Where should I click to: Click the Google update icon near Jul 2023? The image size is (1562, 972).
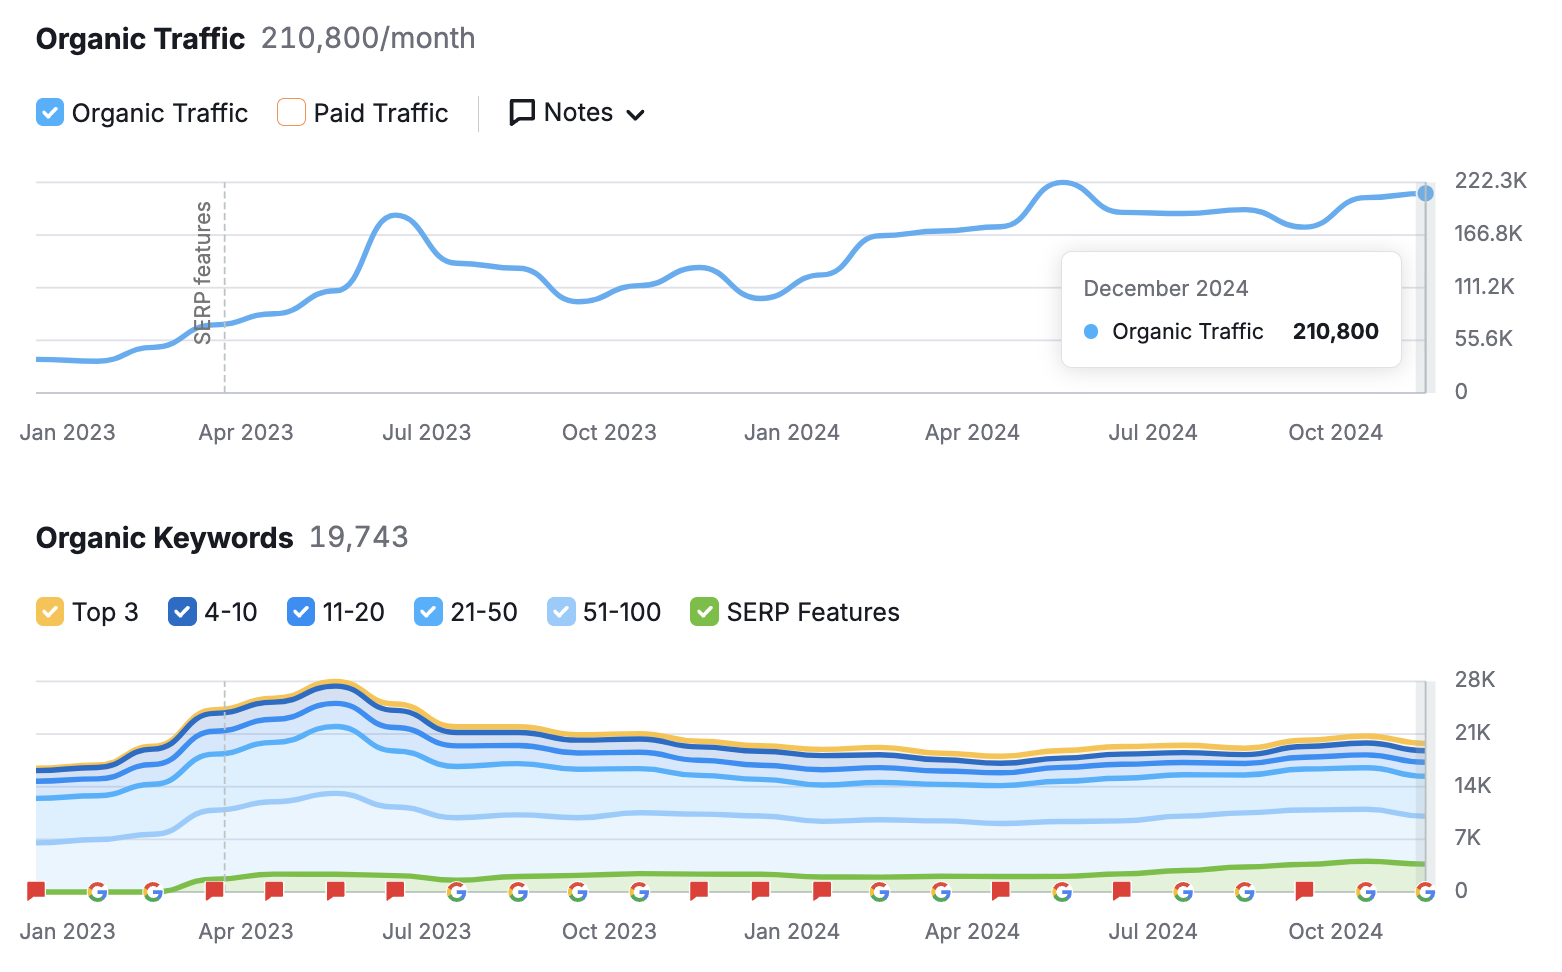[x=457, y=891]
